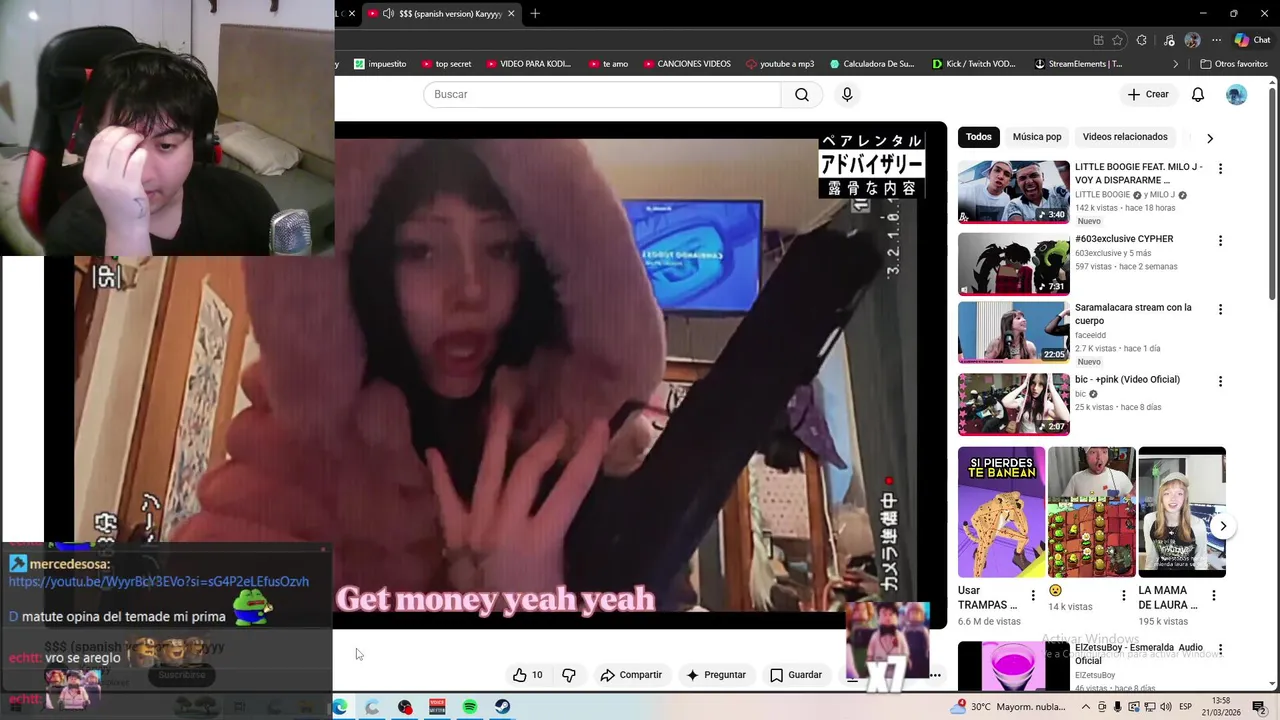Open YouTube notifications bell
The width and height of the screenshot is (1280, 720).
(x=1197, y=94)
